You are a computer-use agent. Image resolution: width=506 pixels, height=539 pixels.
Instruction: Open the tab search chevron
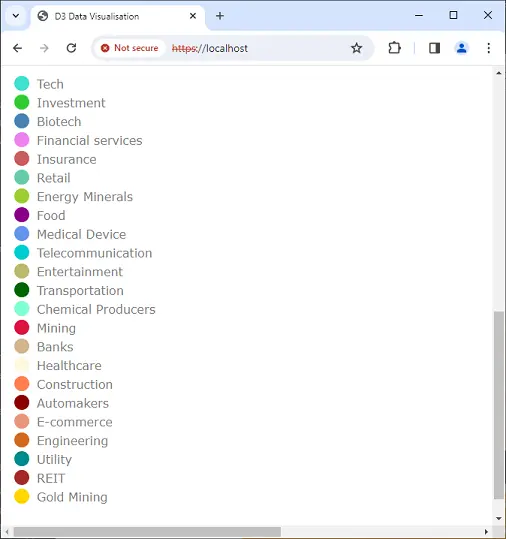pyautogui.click(x=16, y=16)
